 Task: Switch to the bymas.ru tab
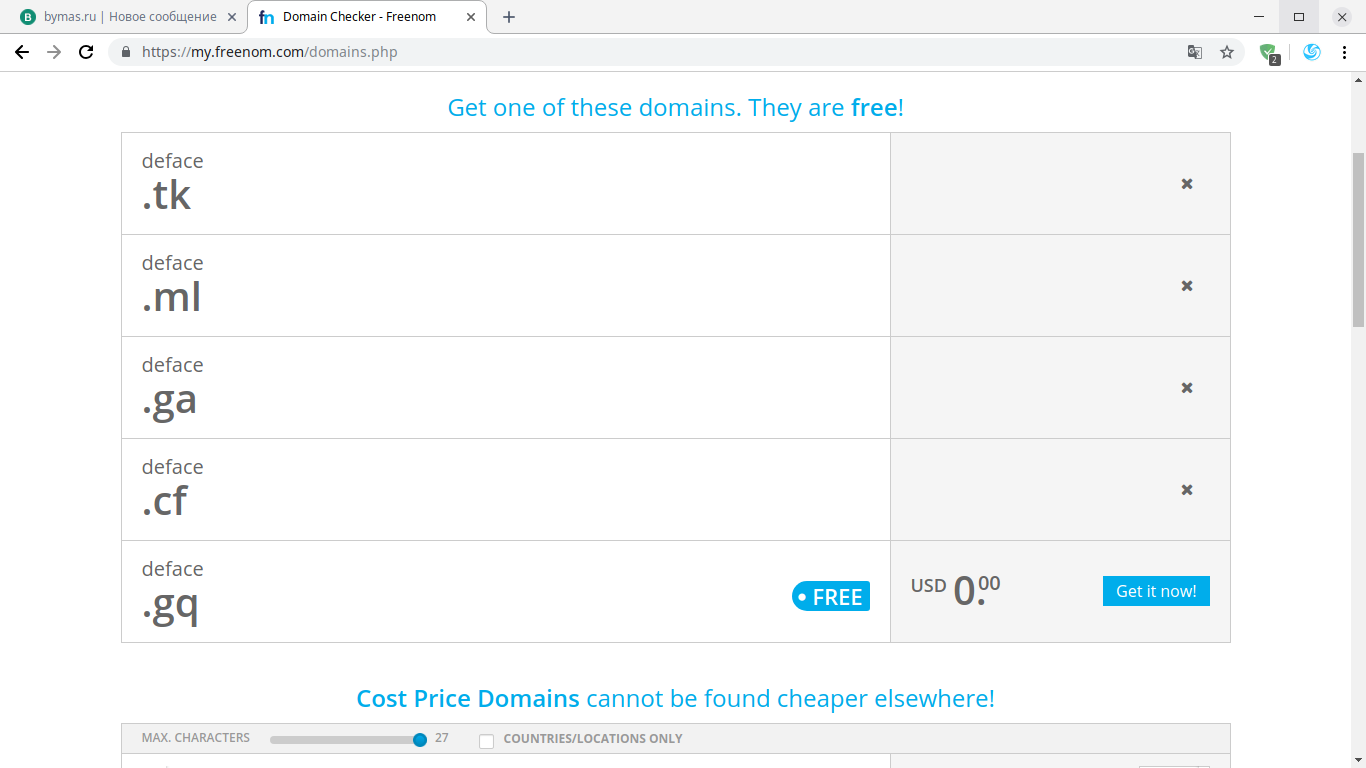pos(125,17)
